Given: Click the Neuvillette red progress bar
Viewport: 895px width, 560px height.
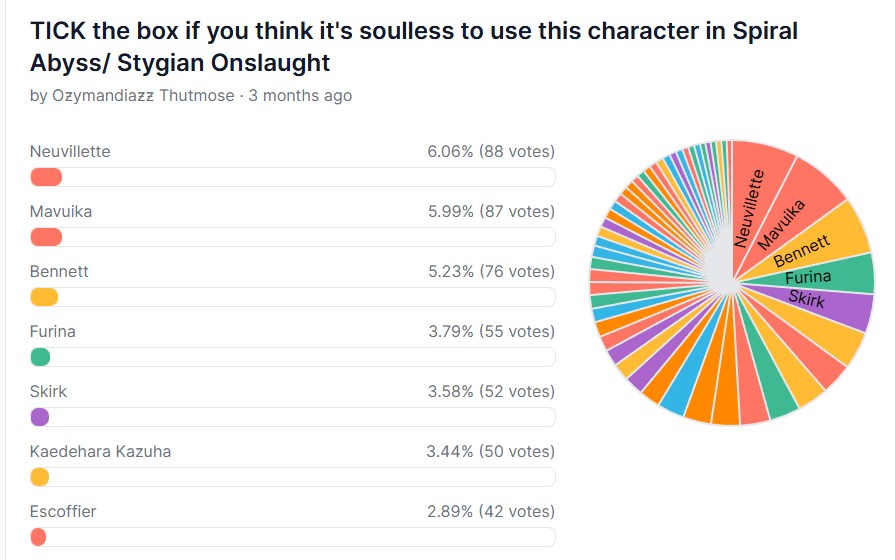Looking at the screenshot, I should [46, 177].
